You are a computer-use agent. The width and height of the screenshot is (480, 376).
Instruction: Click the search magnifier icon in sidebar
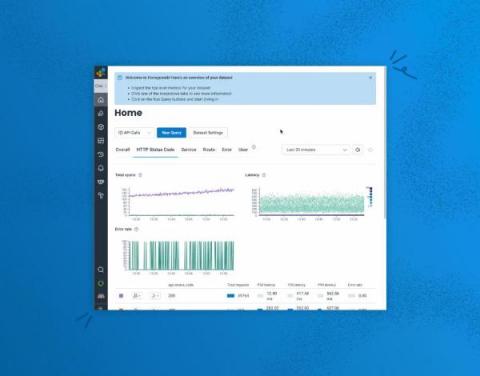click(101, 269)
